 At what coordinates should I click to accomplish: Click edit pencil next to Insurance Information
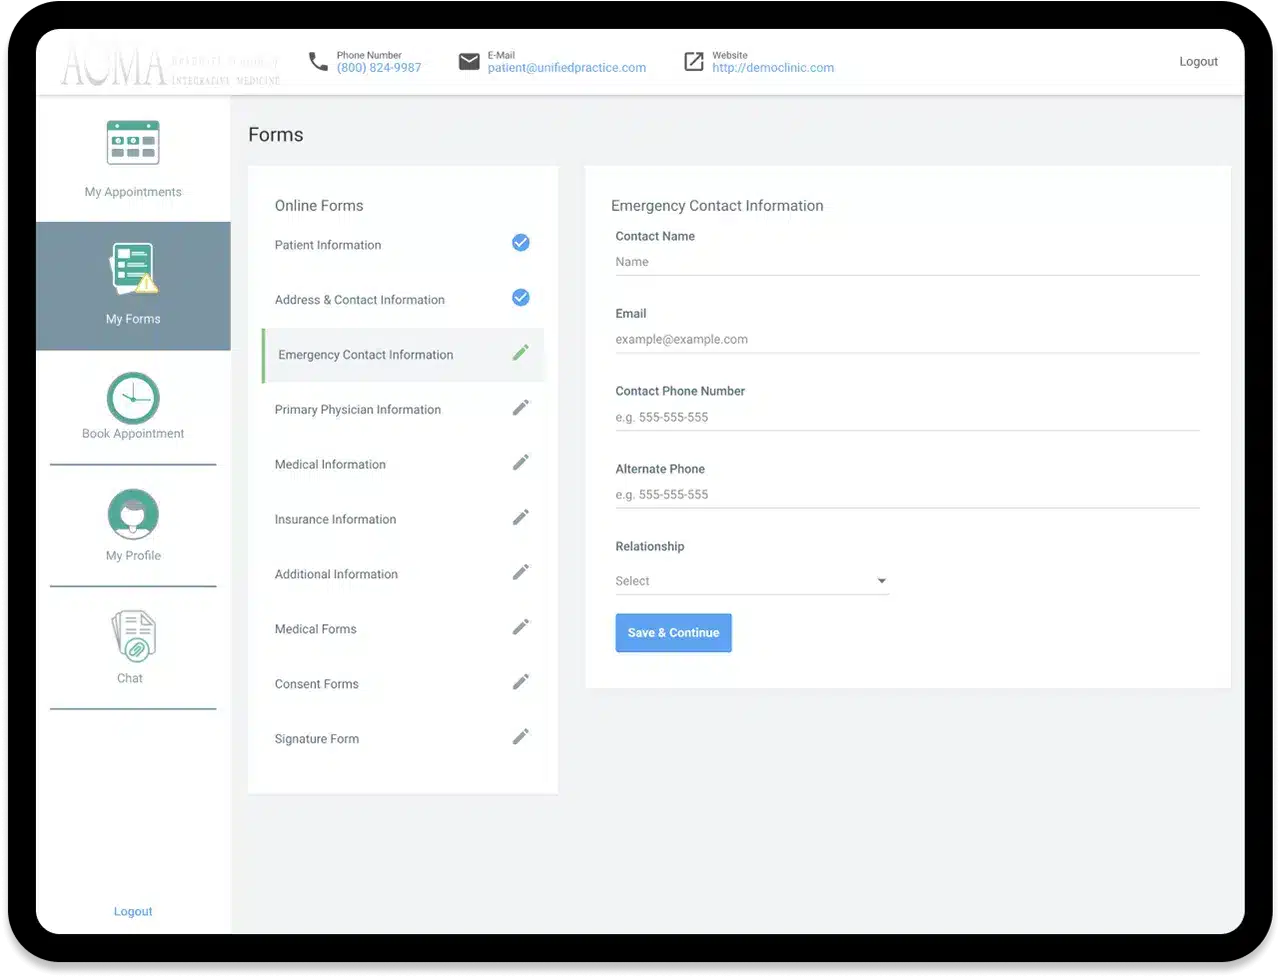pyautogui.click(x=520, y=518)
